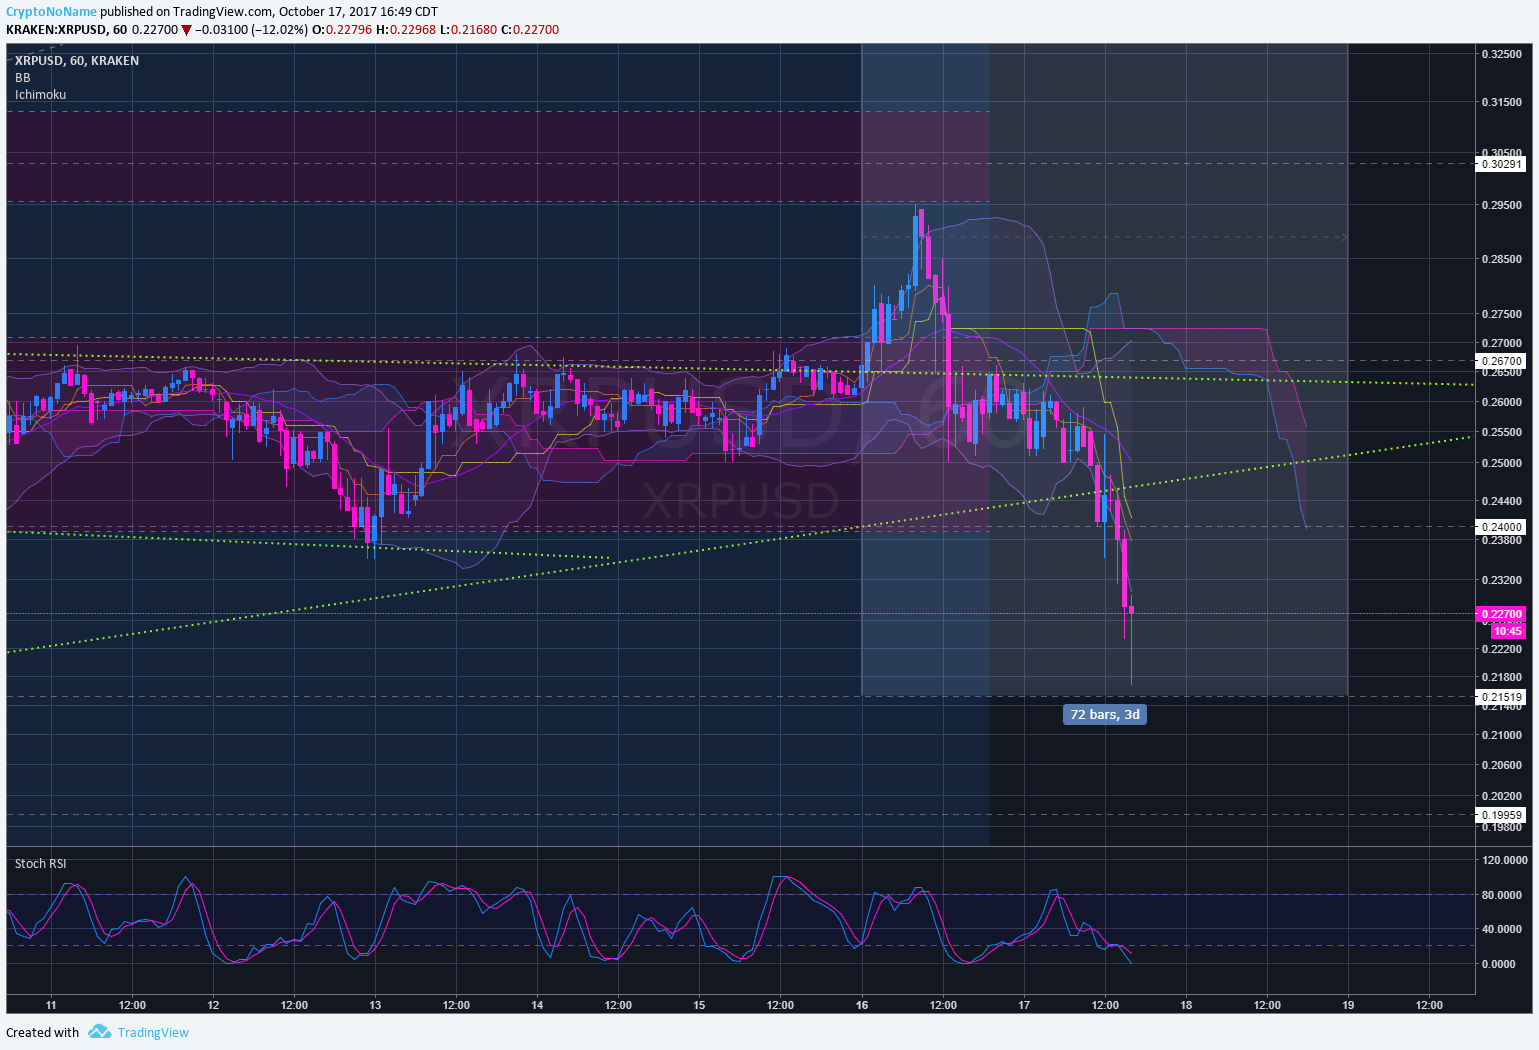Select the high value H:0.22968
The width and height of the screenshot is (1539, 1050).
[x=406, y=30]
